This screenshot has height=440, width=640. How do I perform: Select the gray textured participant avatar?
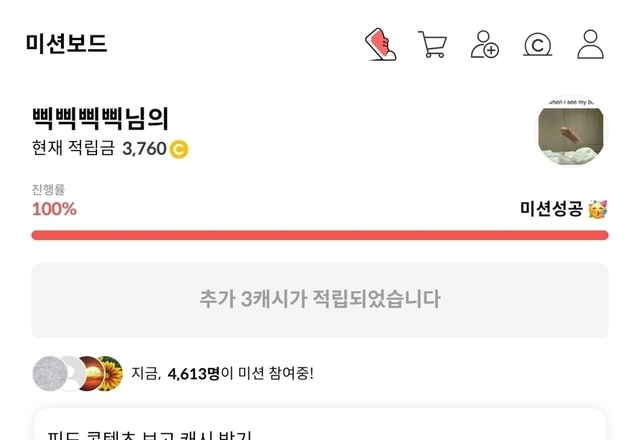pyautogui.click(x=48, y=374)
